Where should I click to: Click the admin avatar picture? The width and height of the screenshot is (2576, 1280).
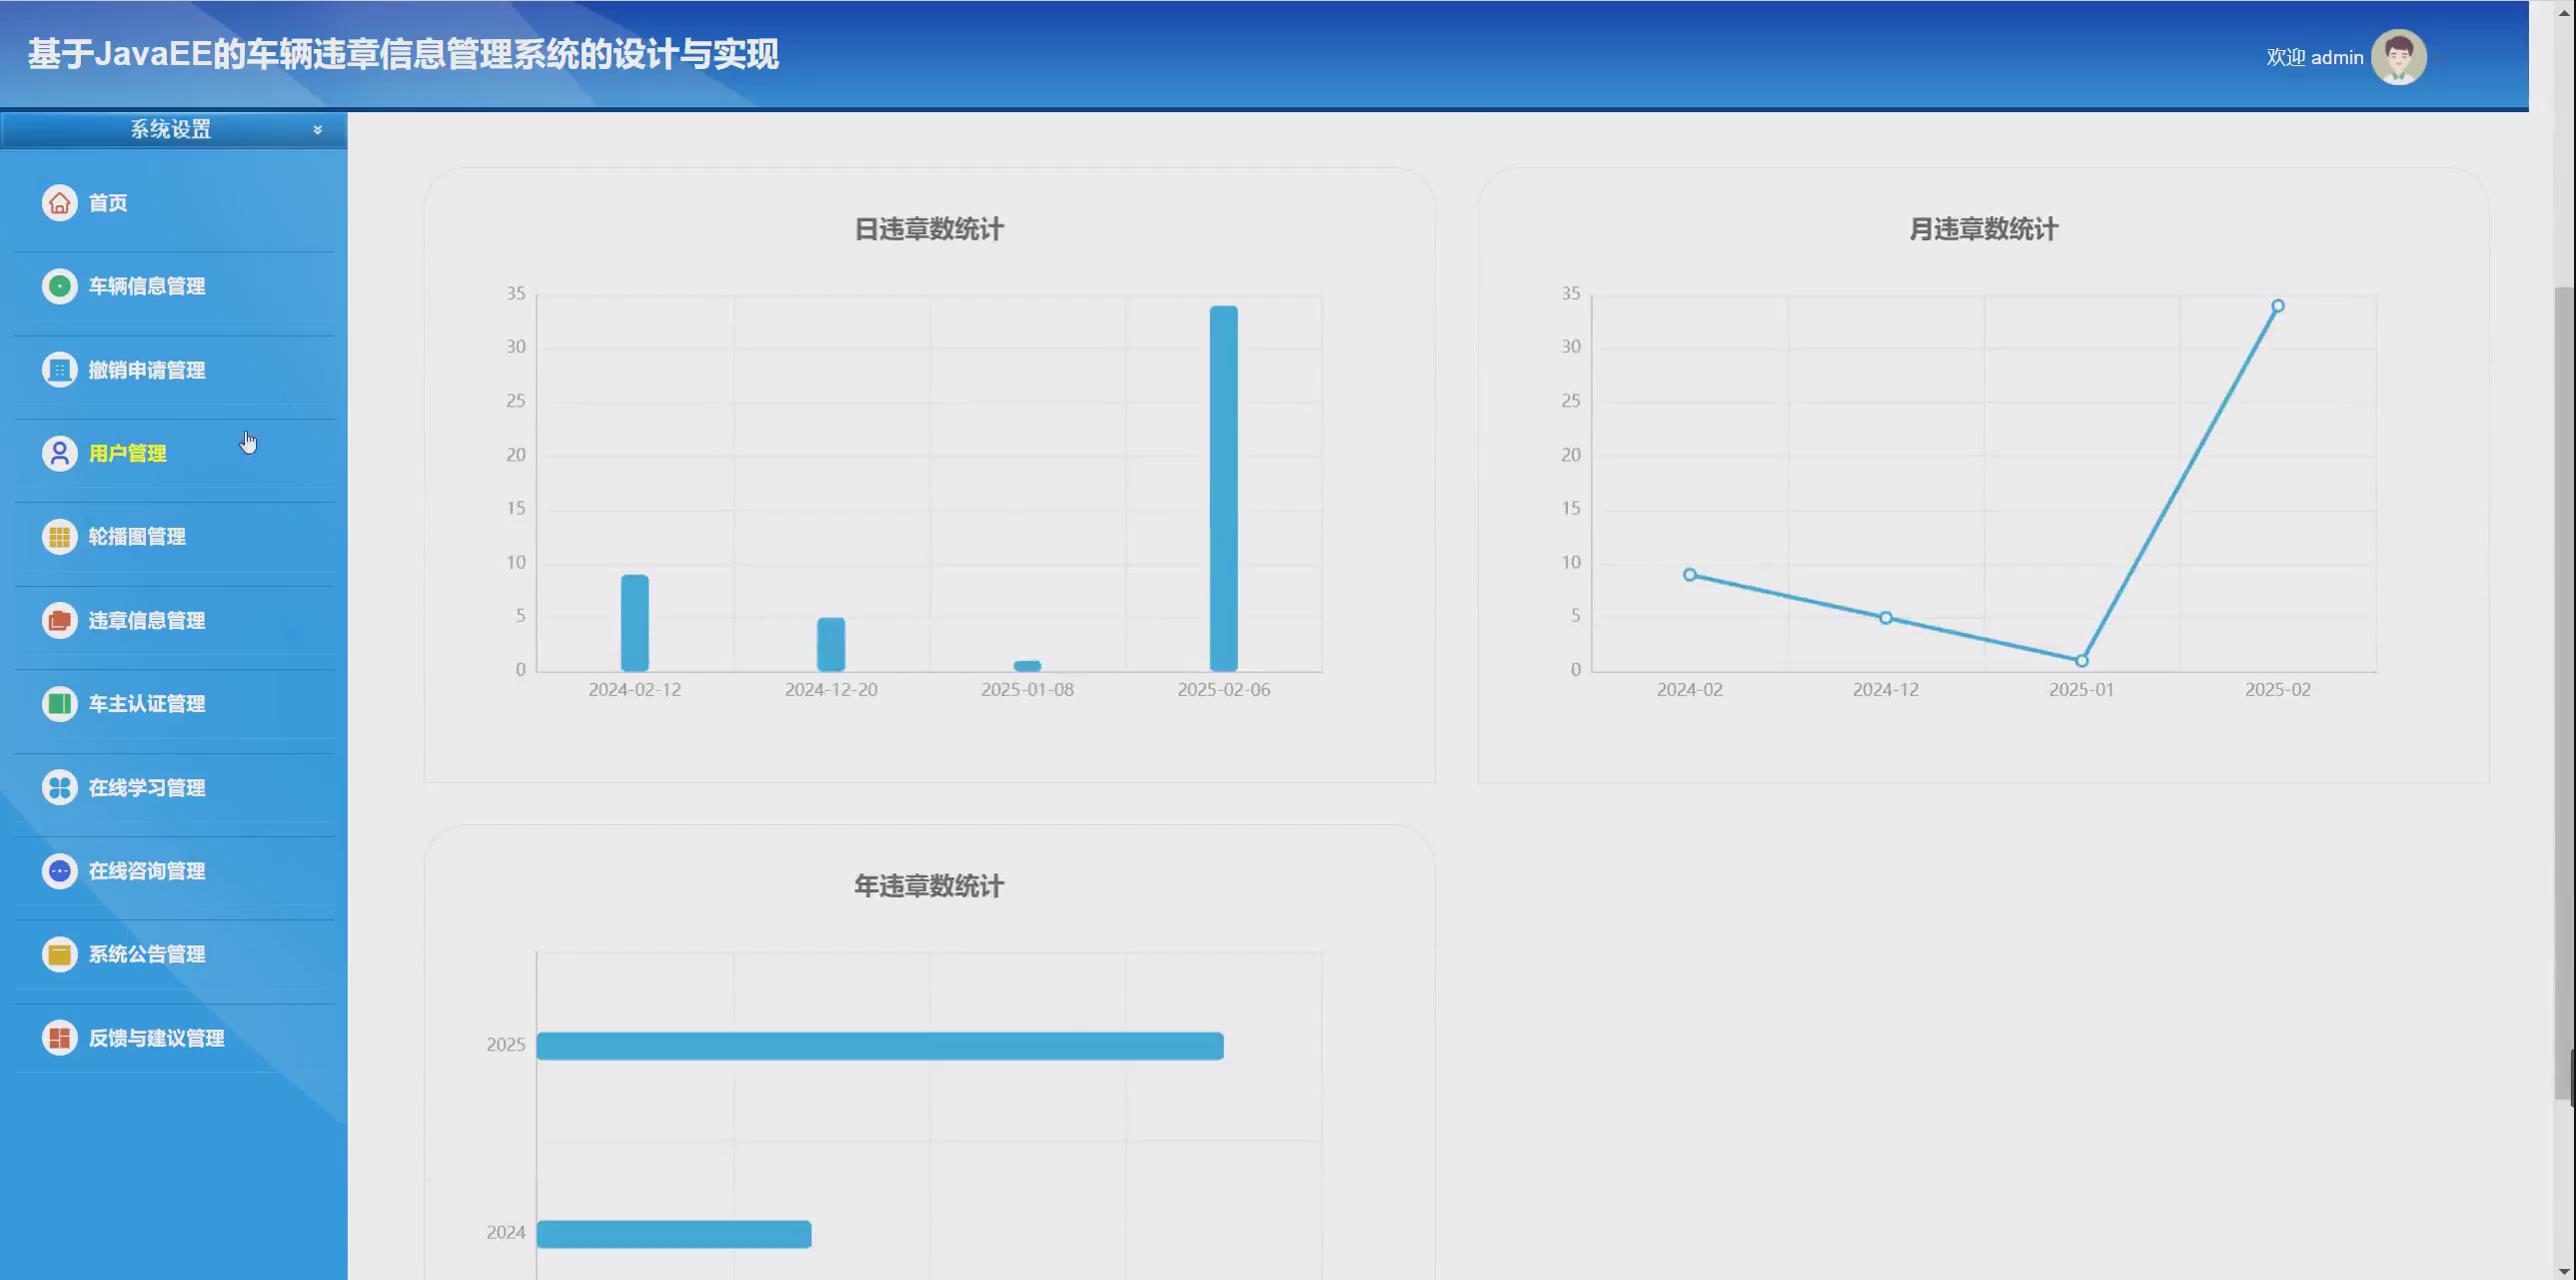(2399, 57)
